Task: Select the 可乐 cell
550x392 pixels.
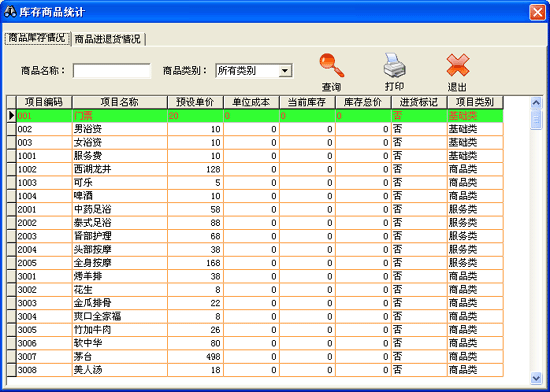Action: click(x=120, y=182)
